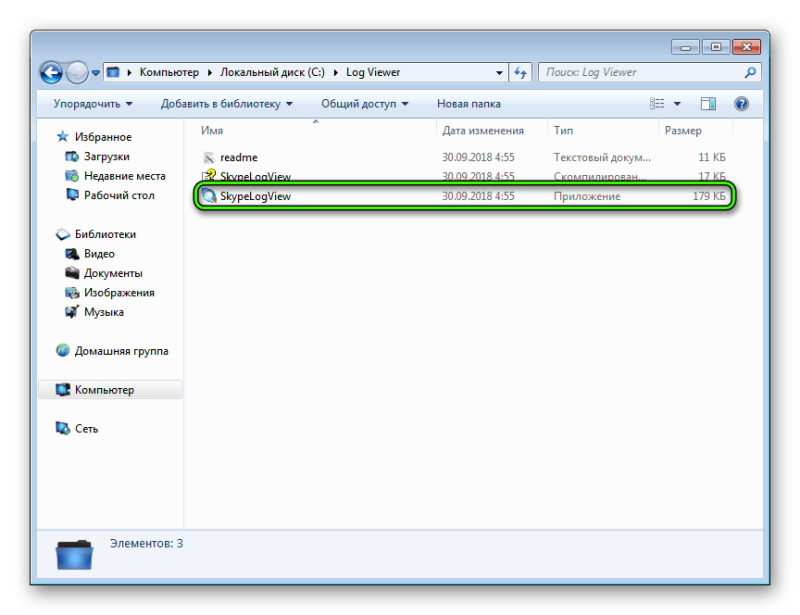The width and height of the screenshot is (800, 615).
Task: Open the Упорядочить menu
Action: tap(93, 104)
